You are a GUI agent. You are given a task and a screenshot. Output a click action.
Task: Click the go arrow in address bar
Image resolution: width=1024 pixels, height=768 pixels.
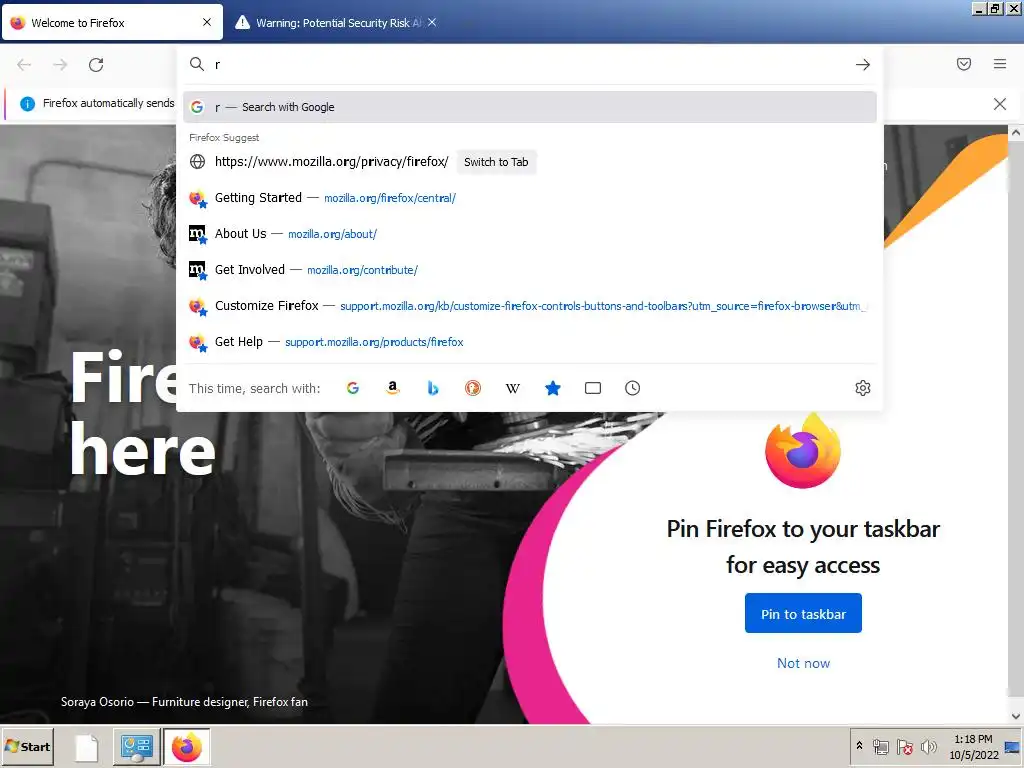(x=863, y=65)
